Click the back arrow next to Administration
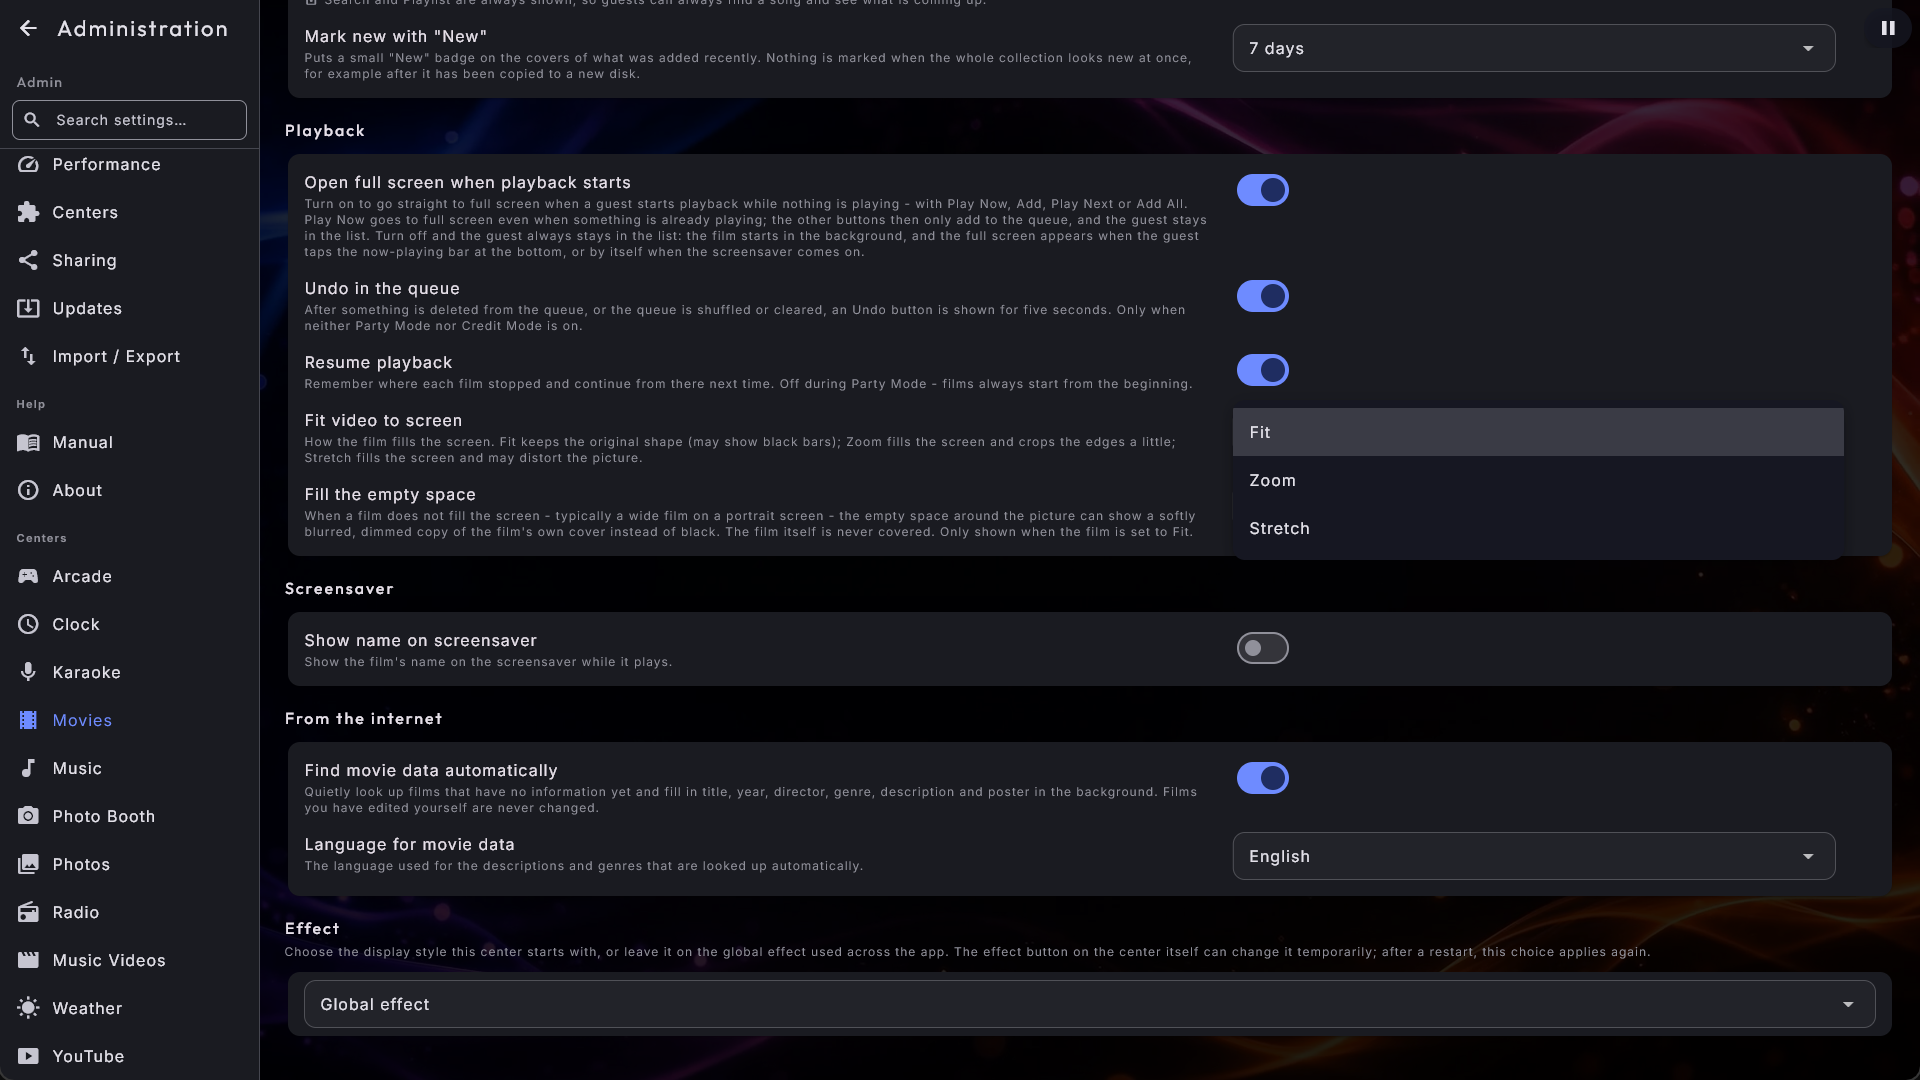Viewport: 1920px width, 1080px height. [x=28, y=29]
